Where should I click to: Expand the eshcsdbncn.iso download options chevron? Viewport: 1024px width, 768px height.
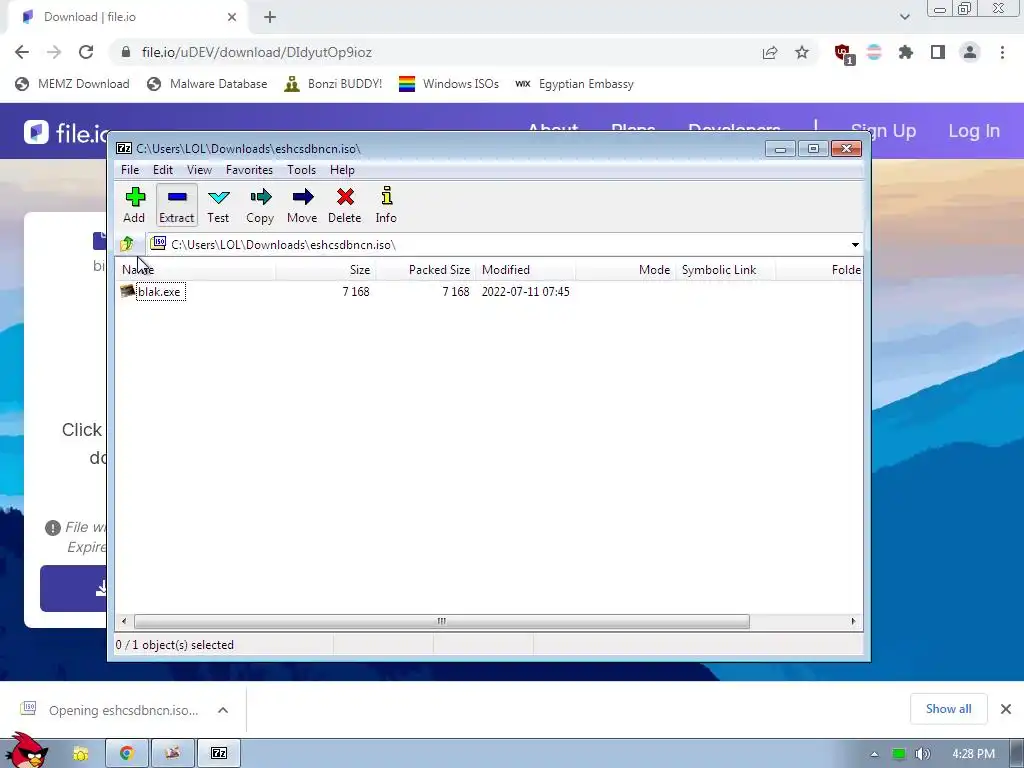pyautogui.click(x=223, y=710)
